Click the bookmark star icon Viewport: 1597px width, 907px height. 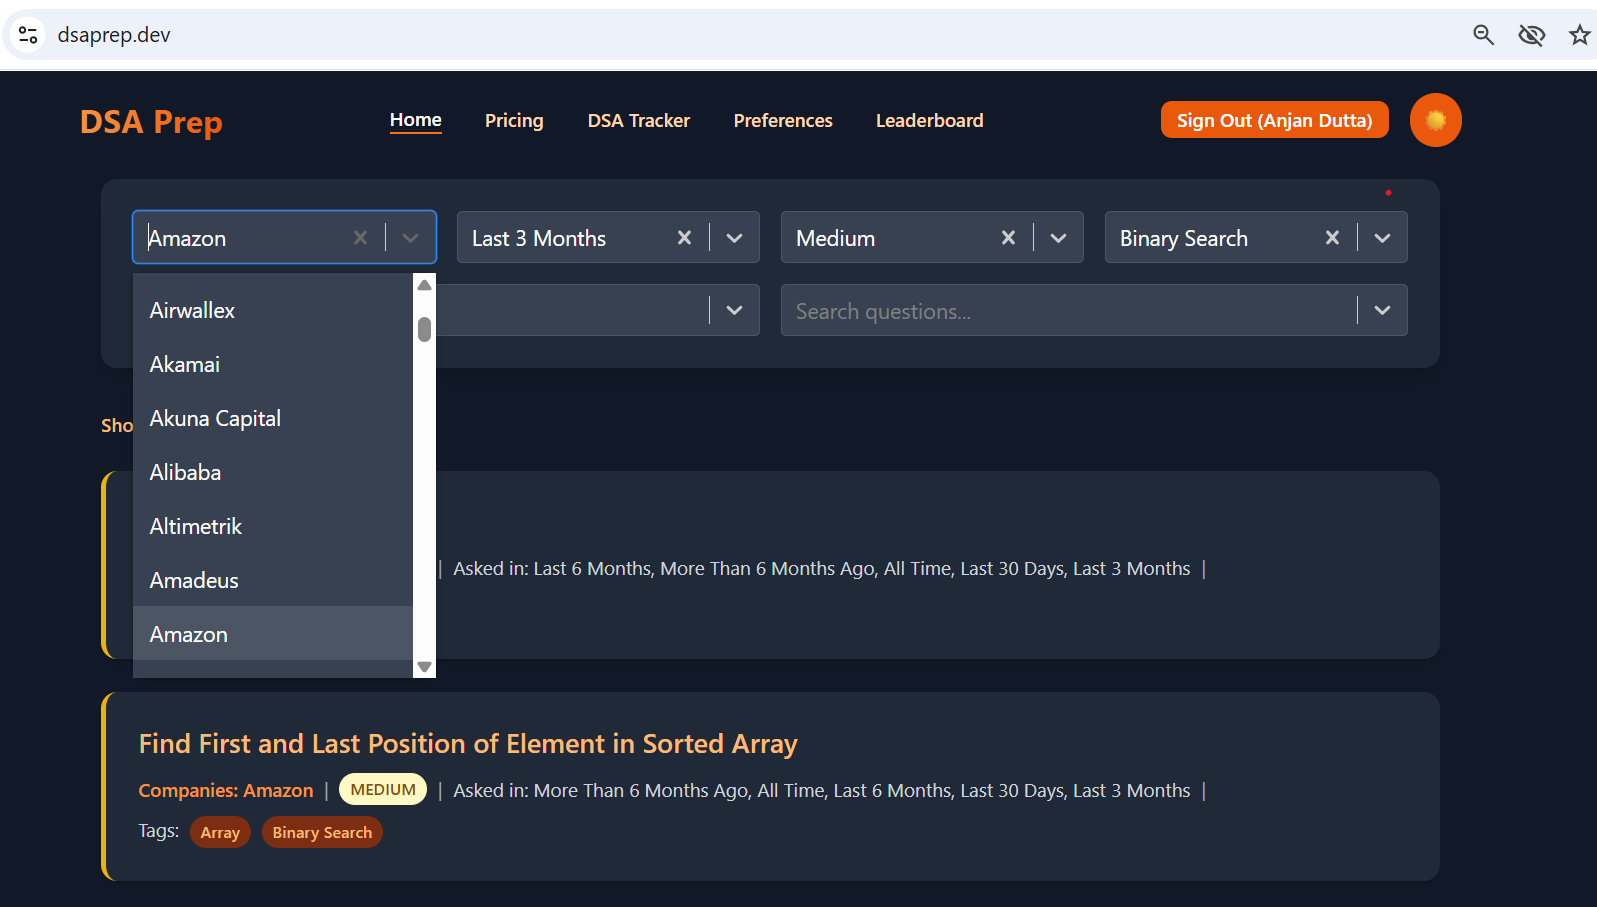point(1579,35)
